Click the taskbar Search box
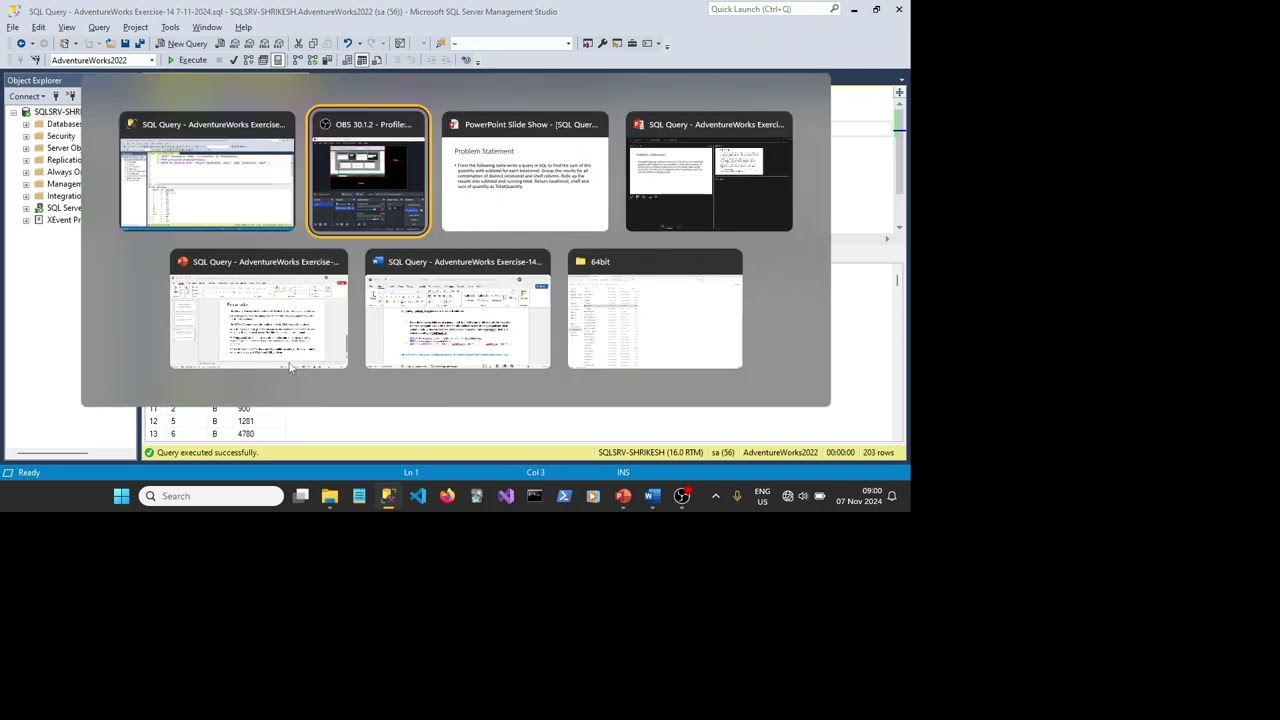Image resolution: width=1280 pixels, height=720 pixels. [211, 496]
